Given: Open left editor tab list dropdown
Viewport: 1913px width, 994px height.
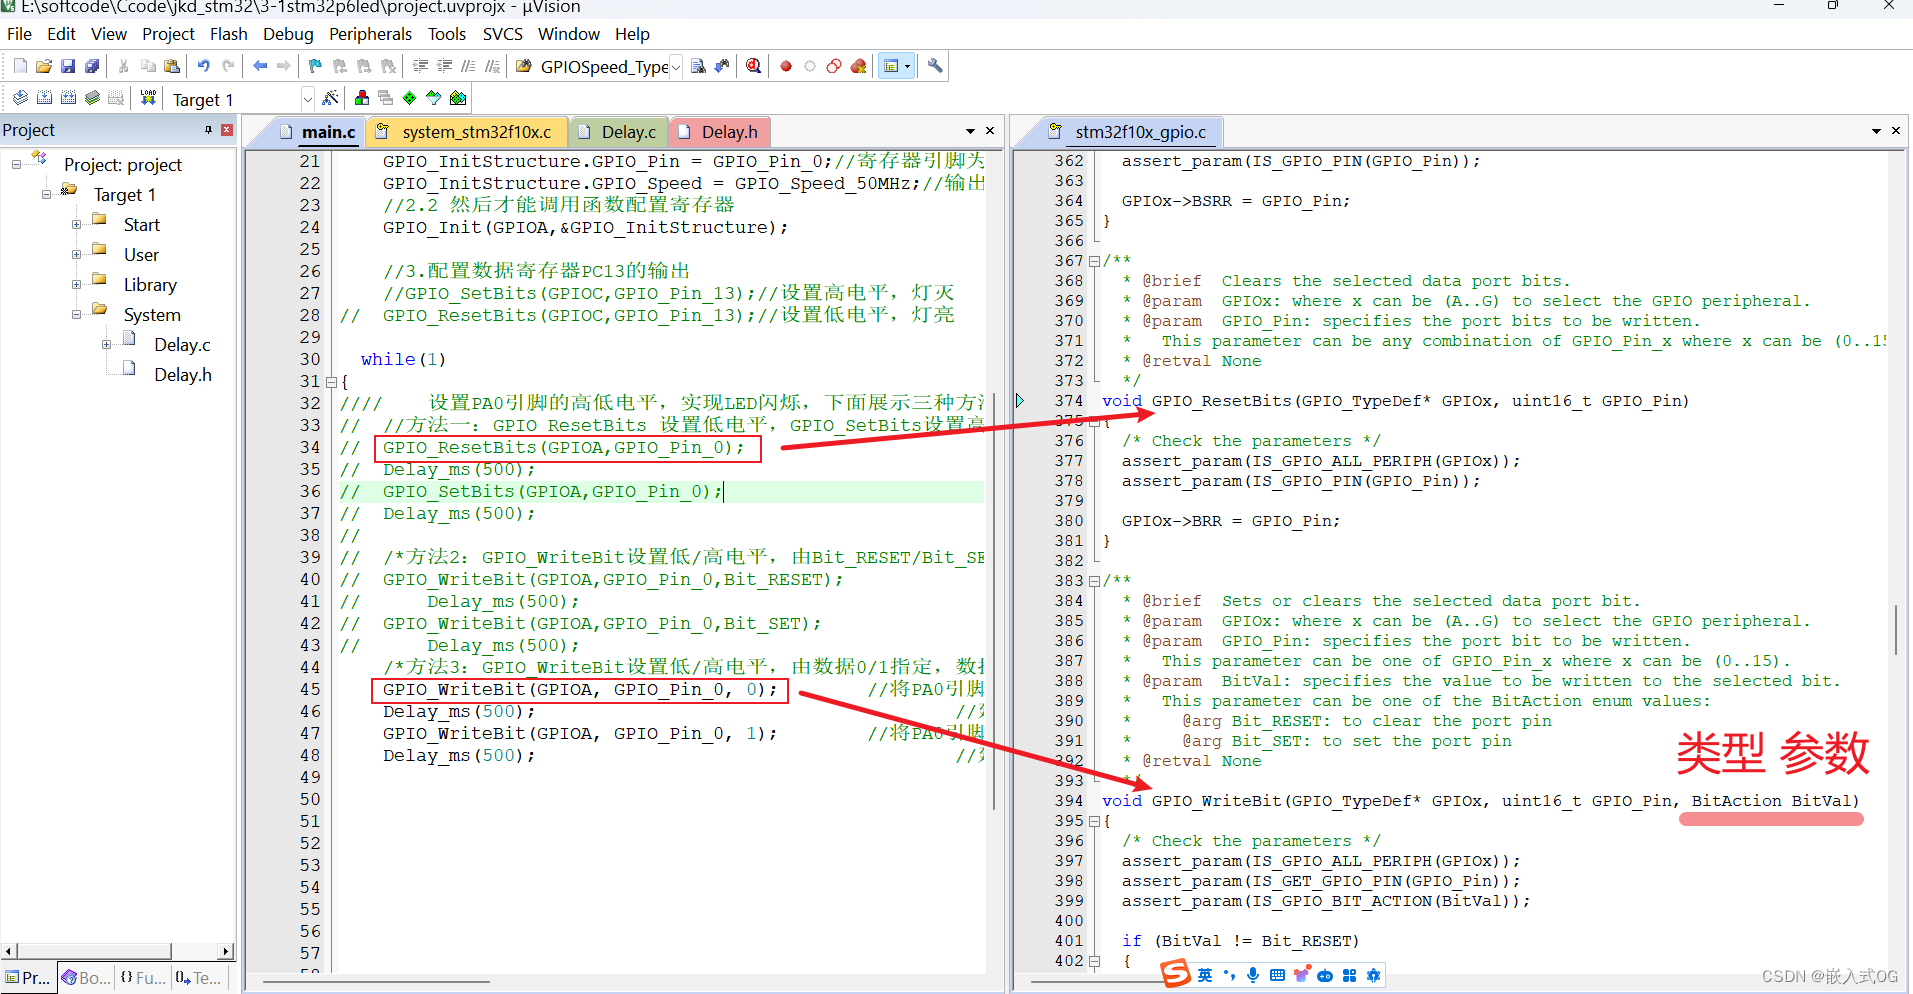Looking at the screenshot, I should [970, 131].
